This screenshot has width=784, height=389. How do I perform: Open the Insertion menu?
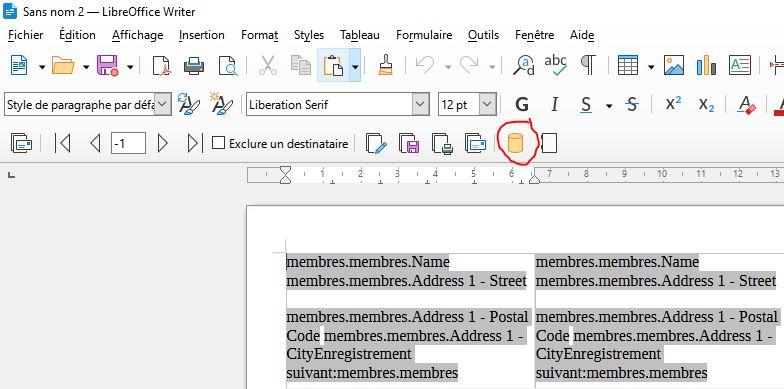(x=202, y=35)
